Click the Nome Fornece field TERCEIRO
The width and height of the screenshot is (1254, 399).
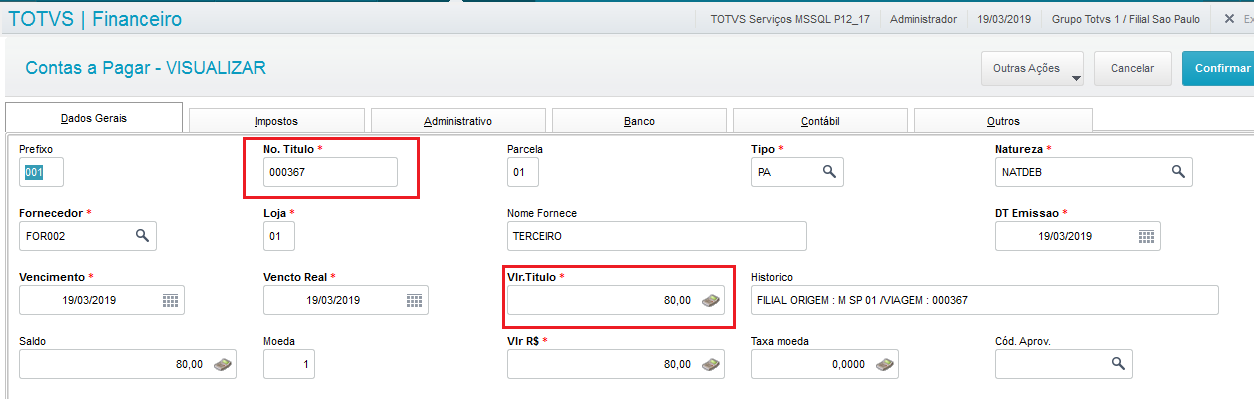coord(656,236)
